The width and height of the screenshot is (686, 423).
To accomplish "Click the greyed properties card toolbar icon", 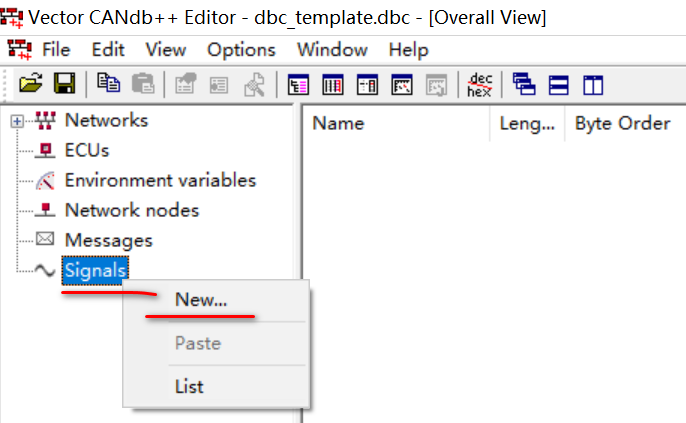I will point(219,85).
